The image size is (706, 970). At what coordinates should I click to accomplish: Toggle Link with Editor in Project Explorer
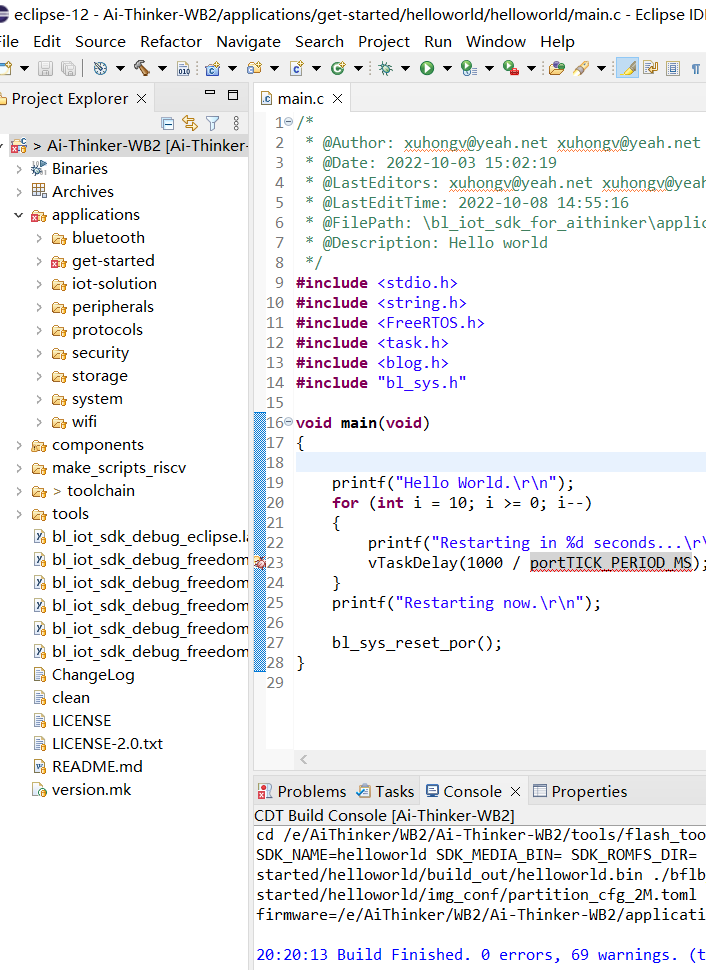click(190, 123)
